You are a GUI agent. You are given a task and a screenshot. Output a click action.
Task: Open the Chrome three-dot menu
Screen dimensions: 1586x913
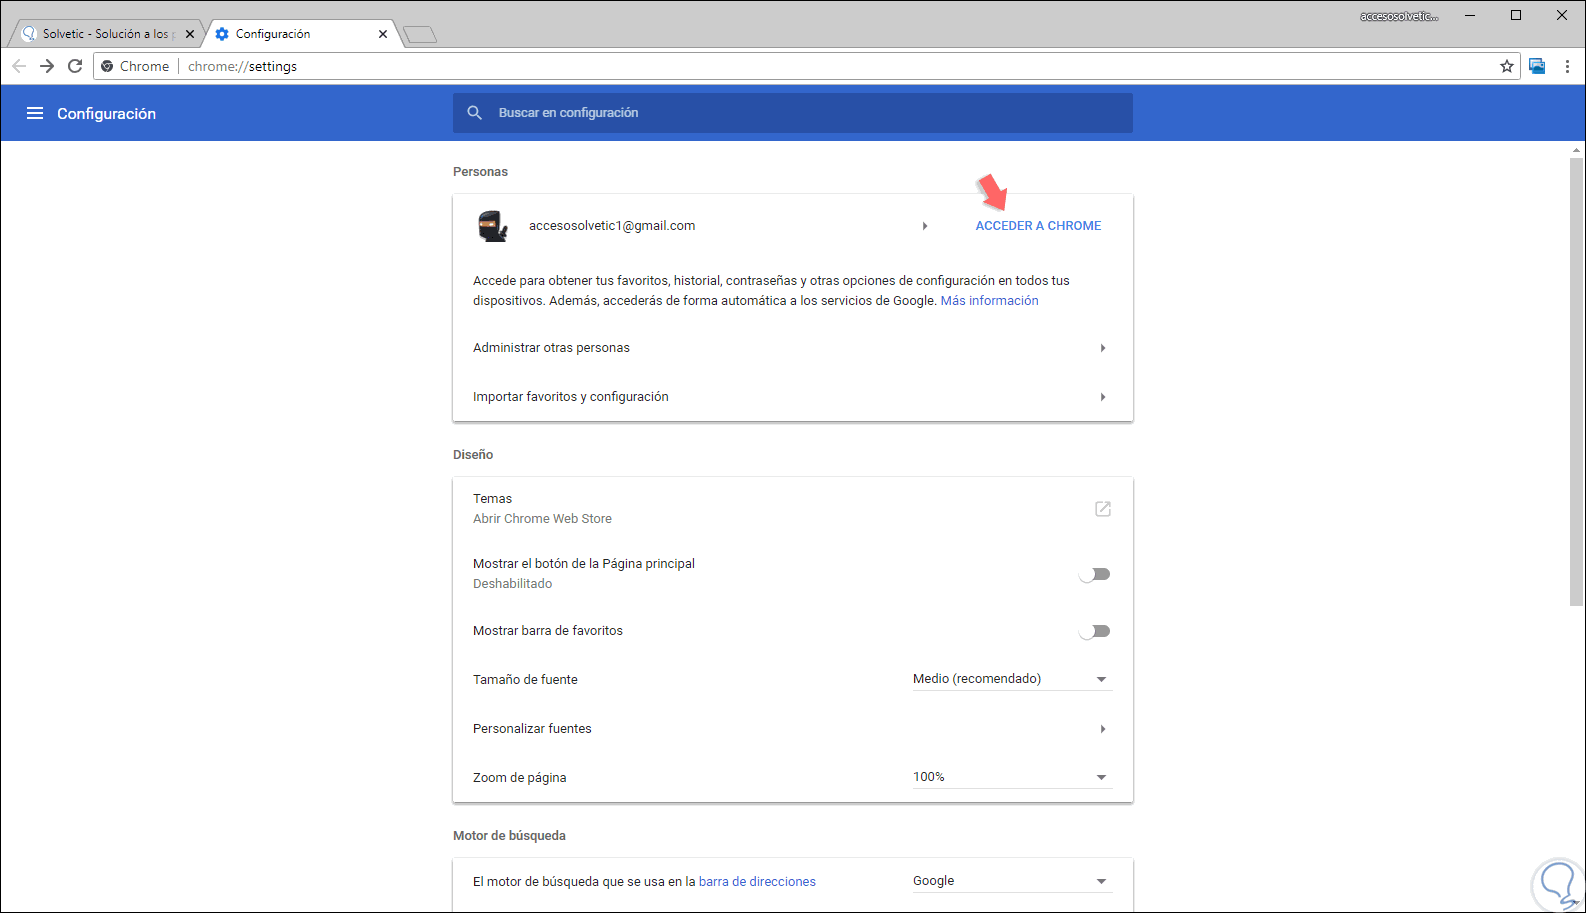(x=1567, y=66)
